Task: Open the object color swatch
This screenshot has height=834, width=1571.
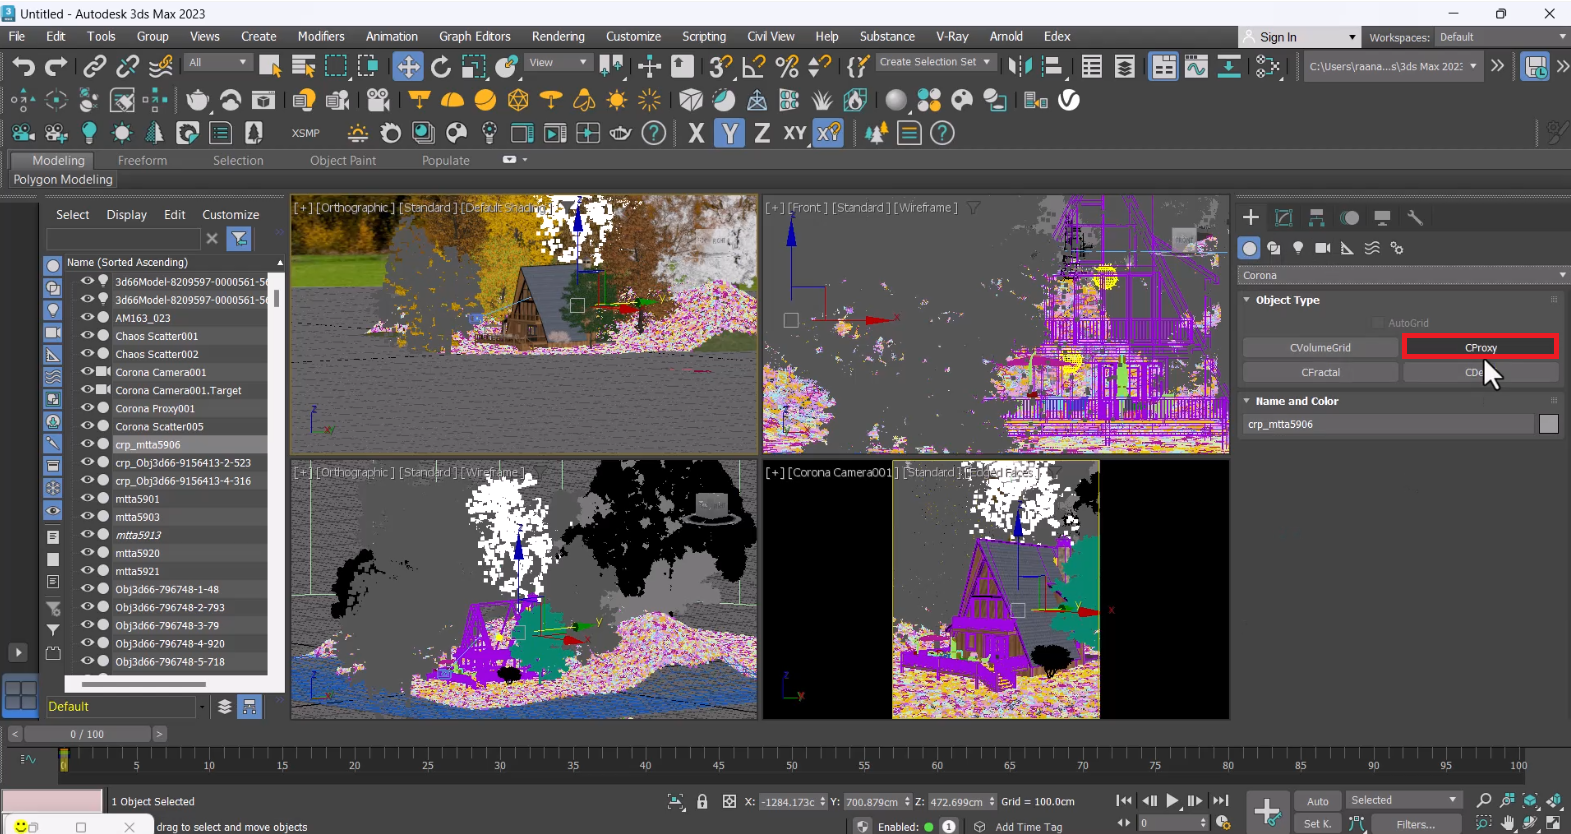Action: tap(1548, 424)
